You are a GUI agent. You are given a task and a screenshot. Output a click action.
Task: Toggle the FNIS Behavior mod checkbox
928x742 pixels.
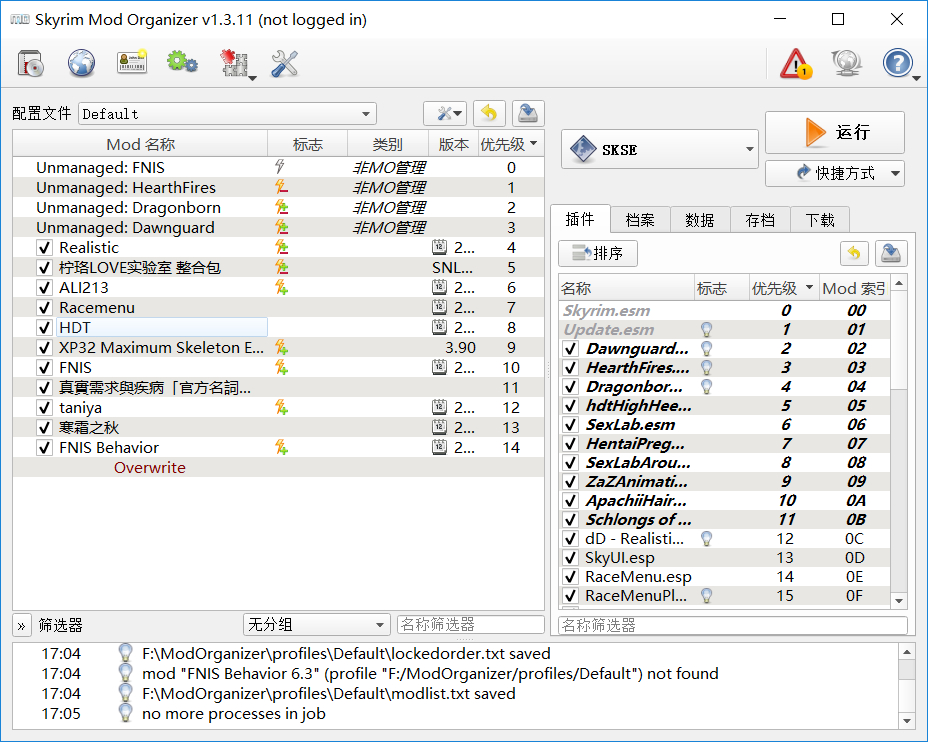pyautogui.click(x=44, y=447)
